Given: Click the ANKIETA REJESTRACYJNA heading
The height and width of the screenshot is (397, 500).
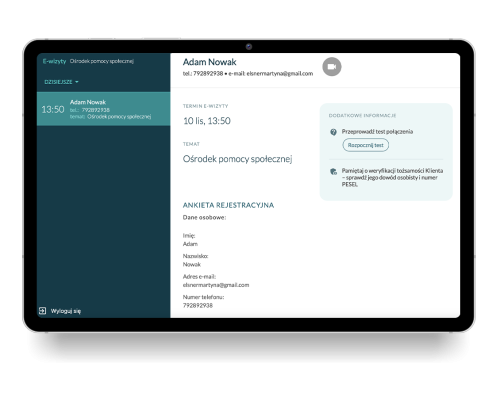Looking at the screenshot, I should (x=228, y=205).
